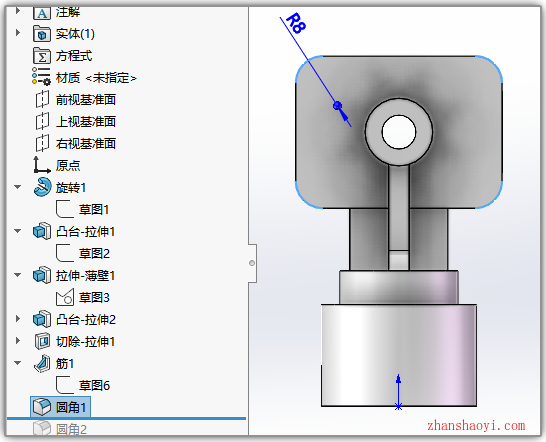
Task: Select the 上视基准面 top plane
Action: 76,122
